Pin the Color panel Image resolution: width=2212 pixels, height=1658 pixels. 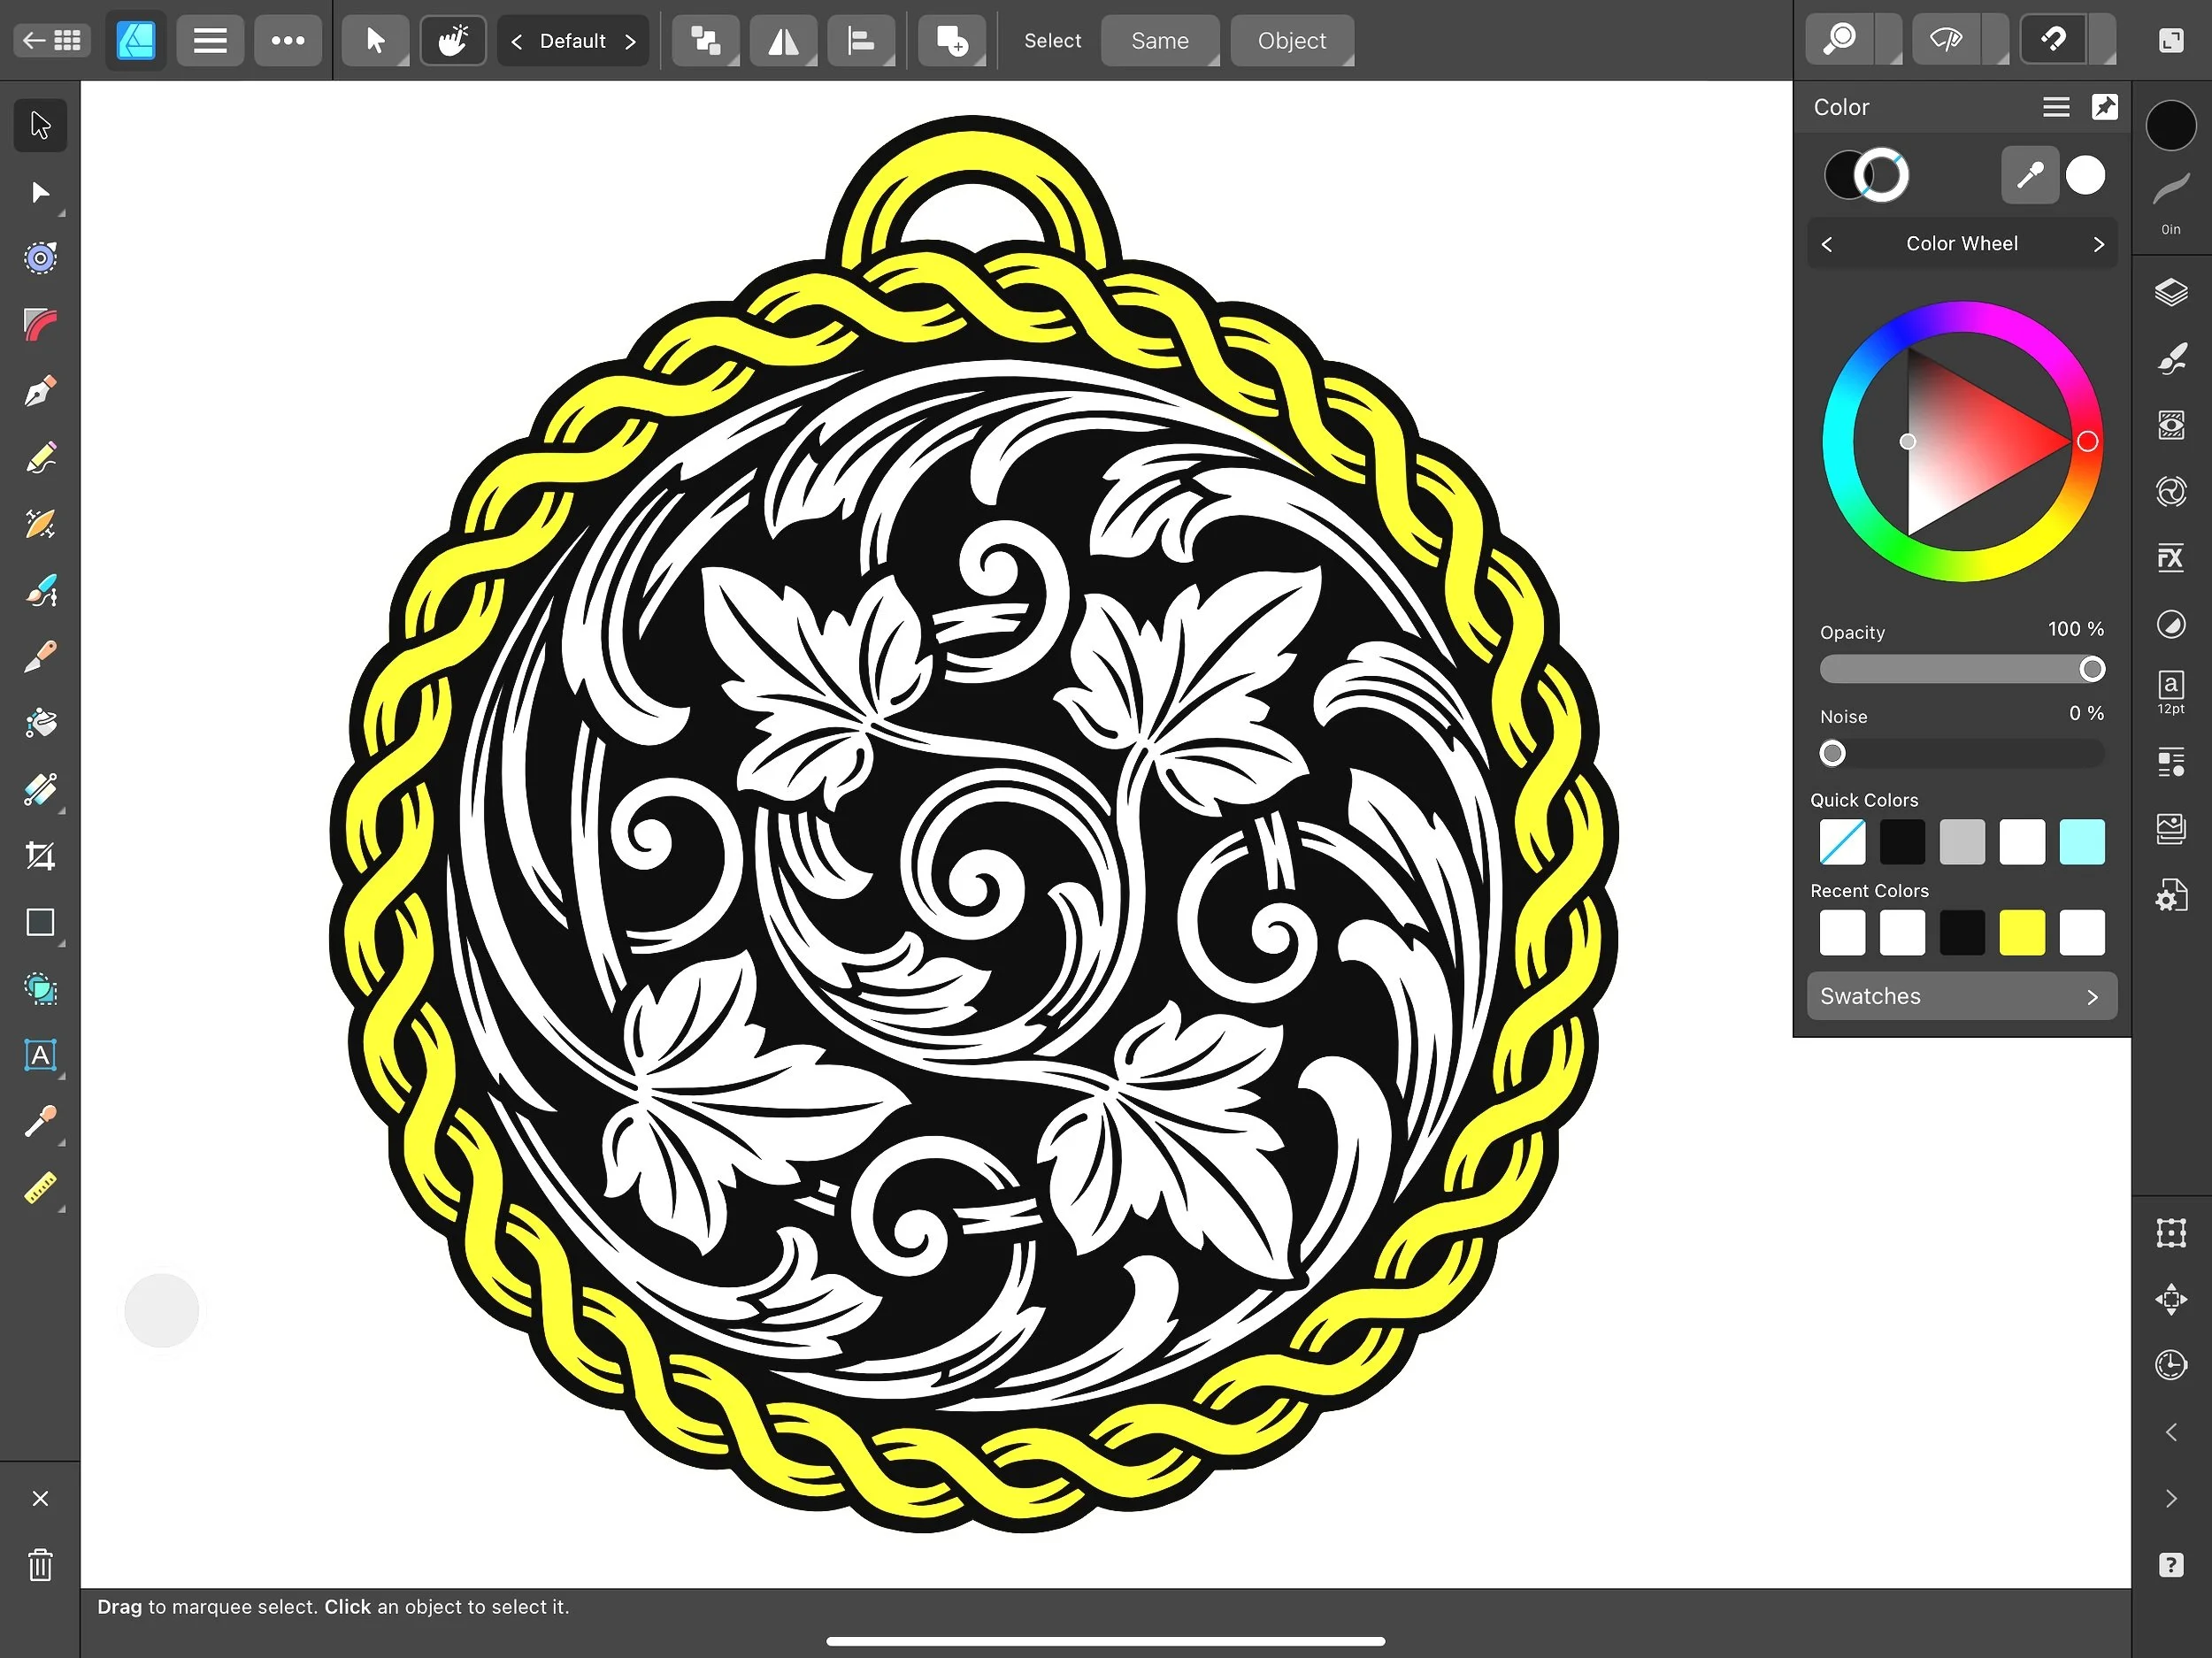[x=2104, y=107]
